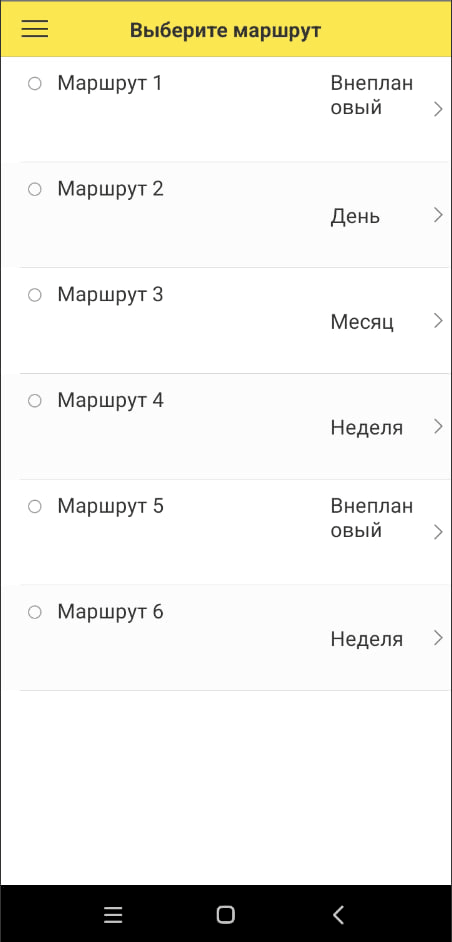452x942 pixels.
Task: Open Маршрут 6 chevron arrow
Action: [438, 638]
